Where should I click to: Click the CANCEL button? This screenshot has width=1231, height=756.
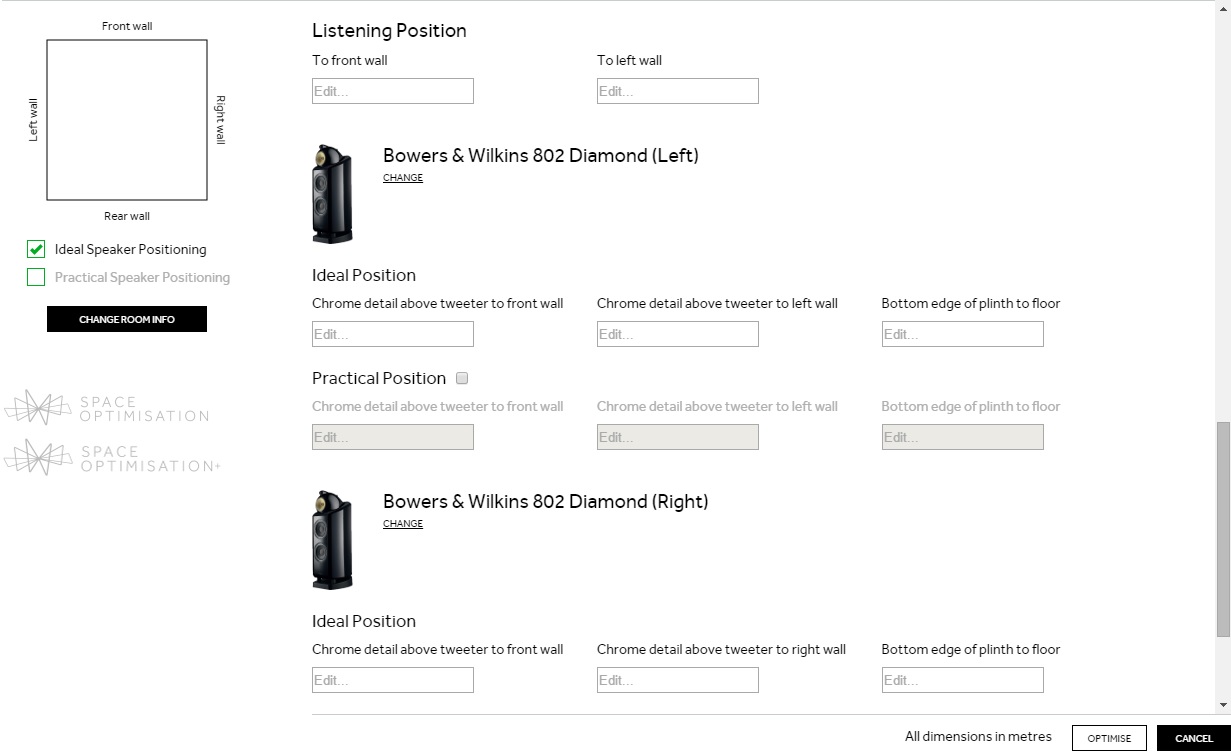[1194, 738]
